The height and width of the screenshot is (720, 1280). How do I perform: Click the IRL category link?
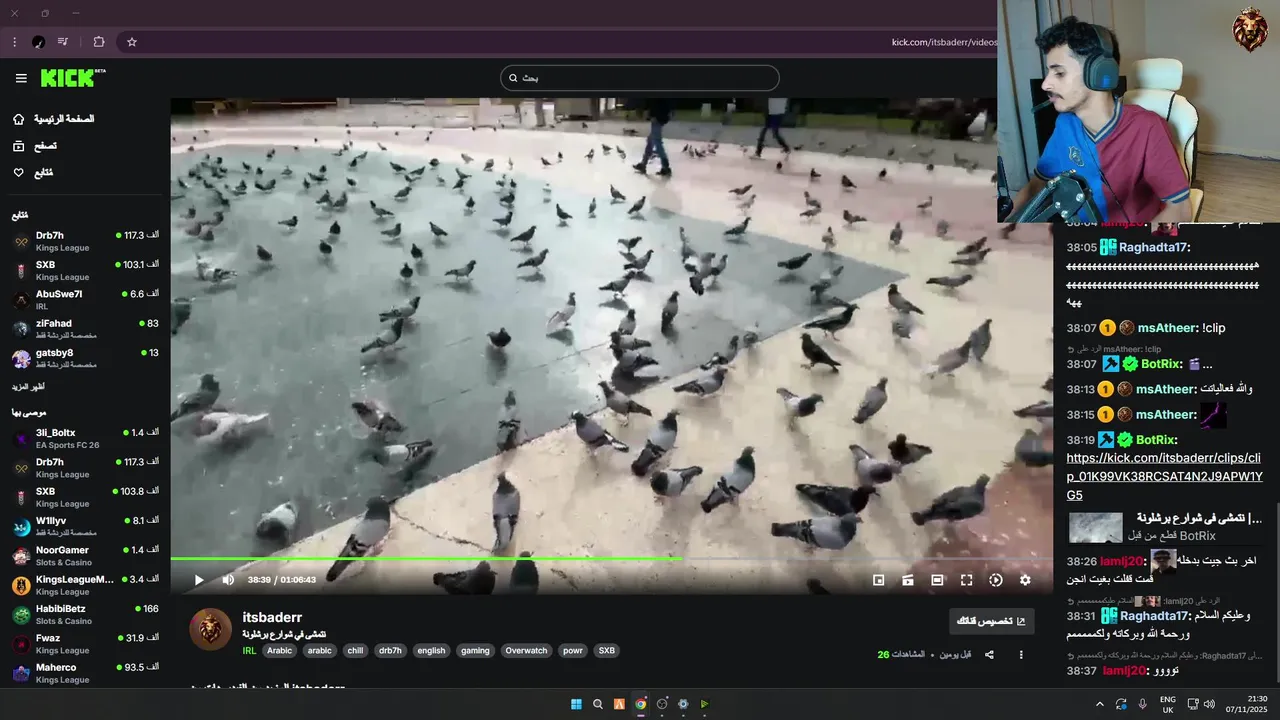click(x=249, y=651)
